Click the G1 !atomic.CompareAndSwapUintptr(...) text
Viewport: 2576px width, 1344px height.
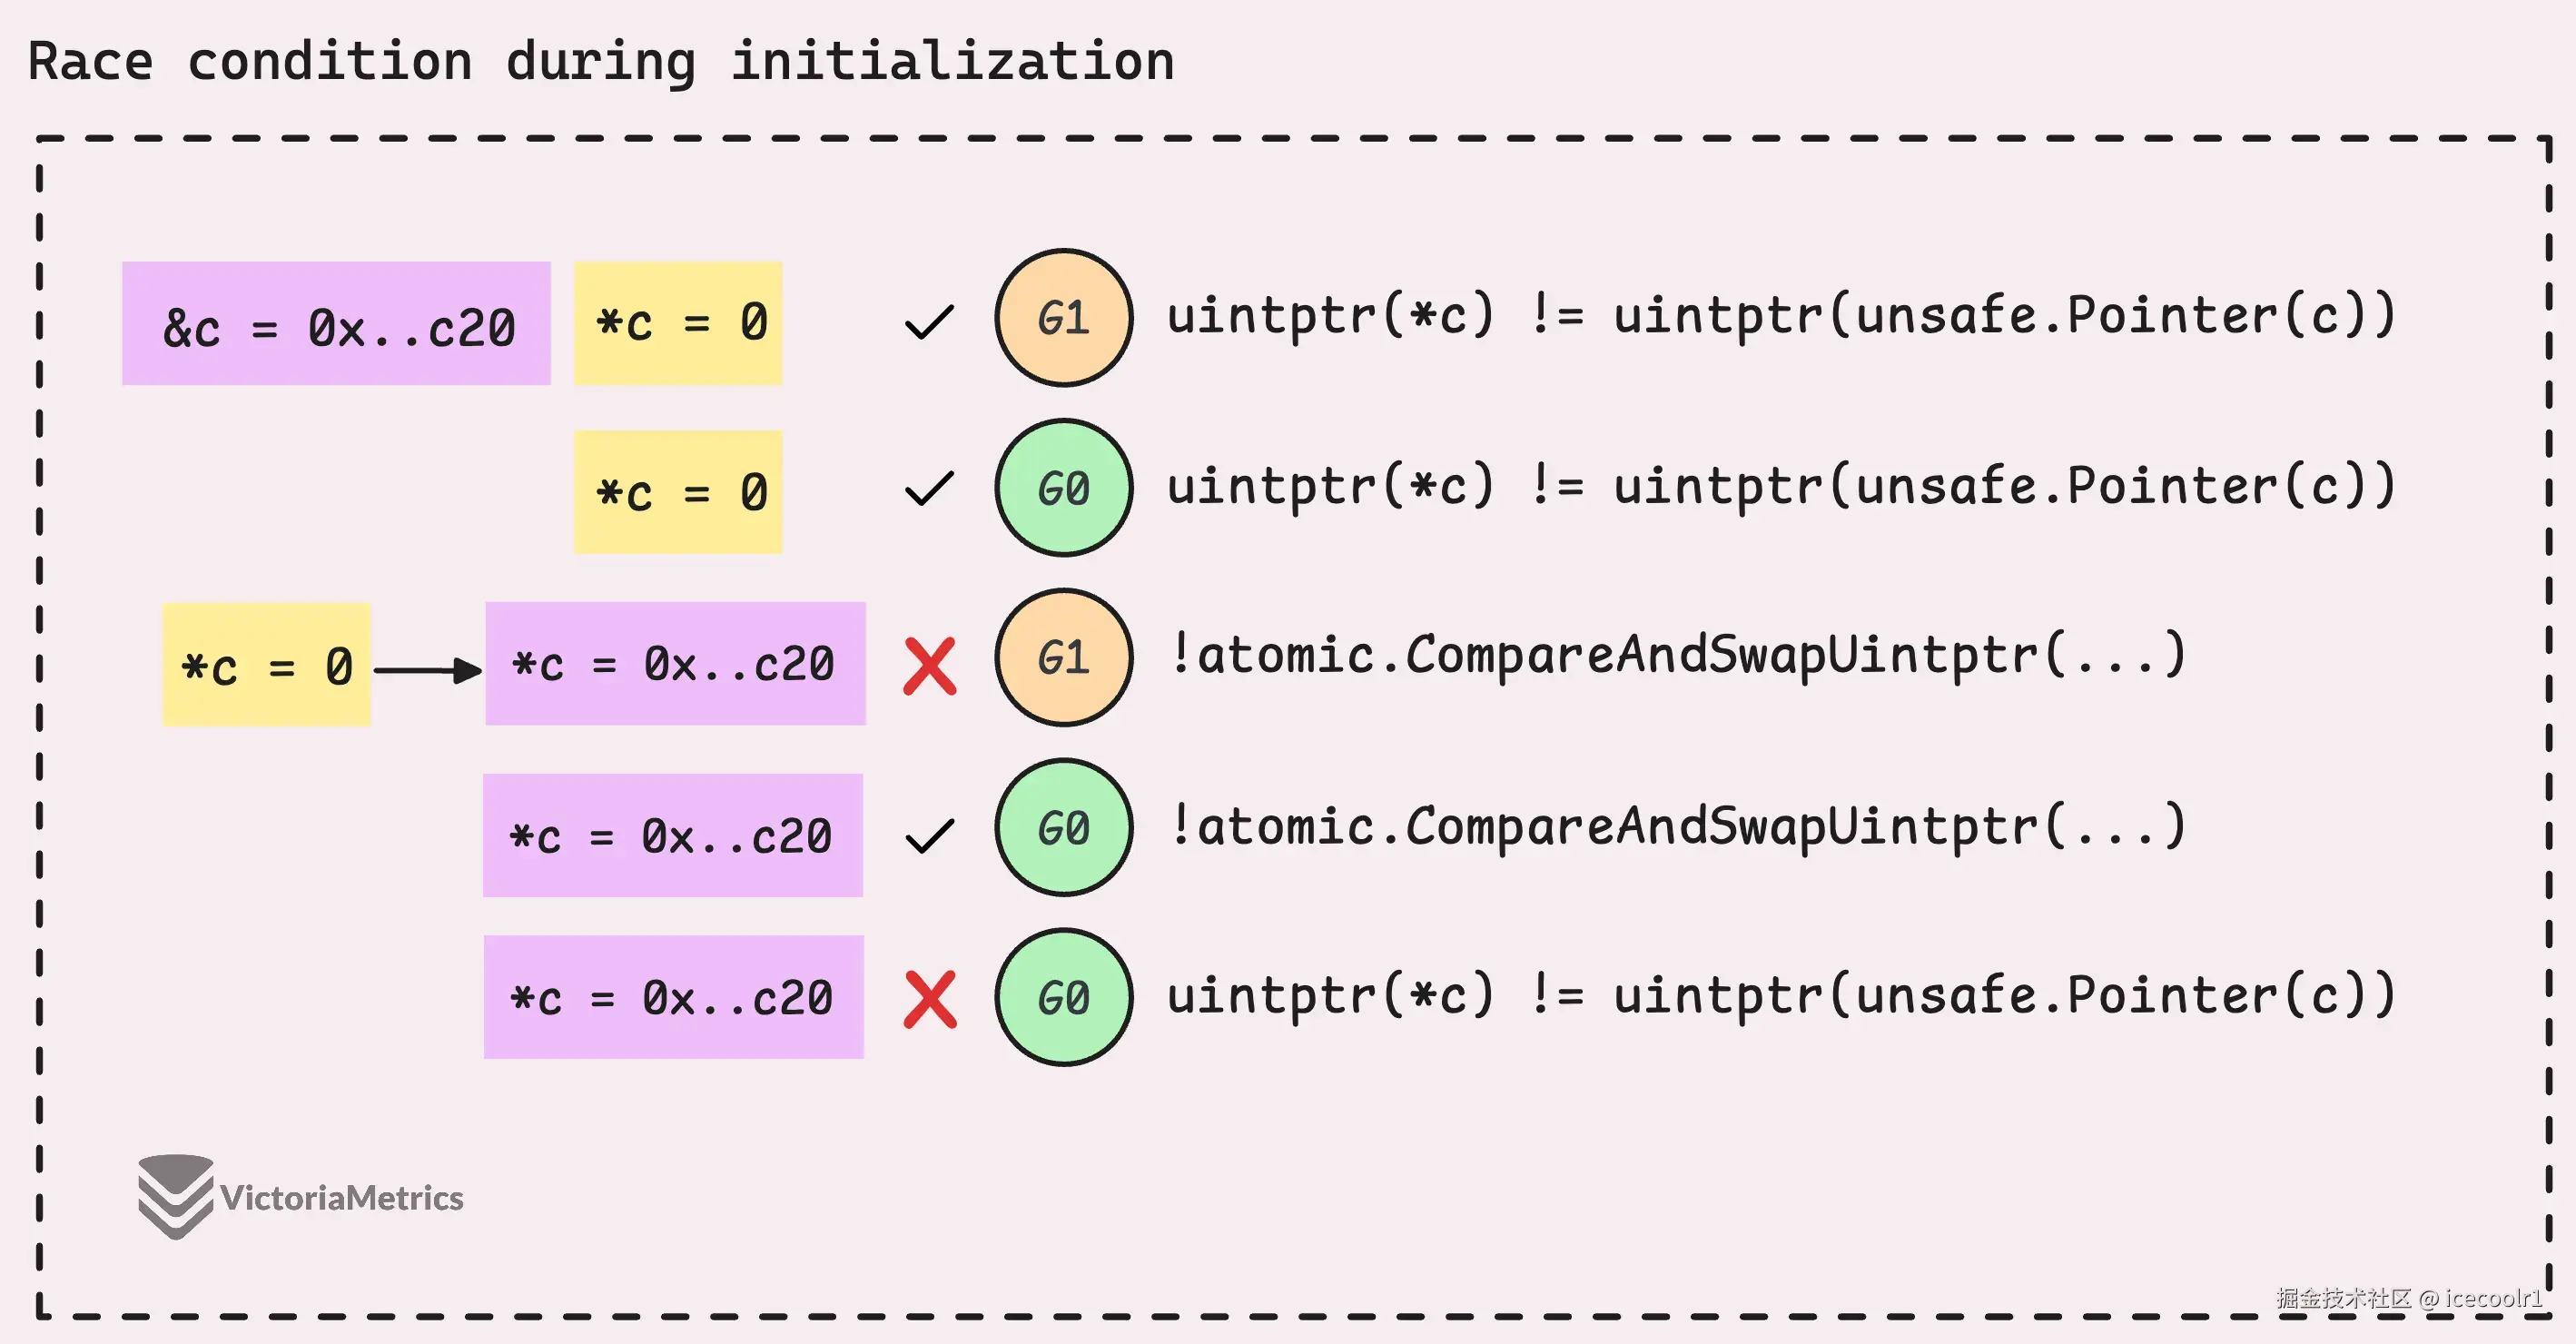click(x=1677, y=655)
